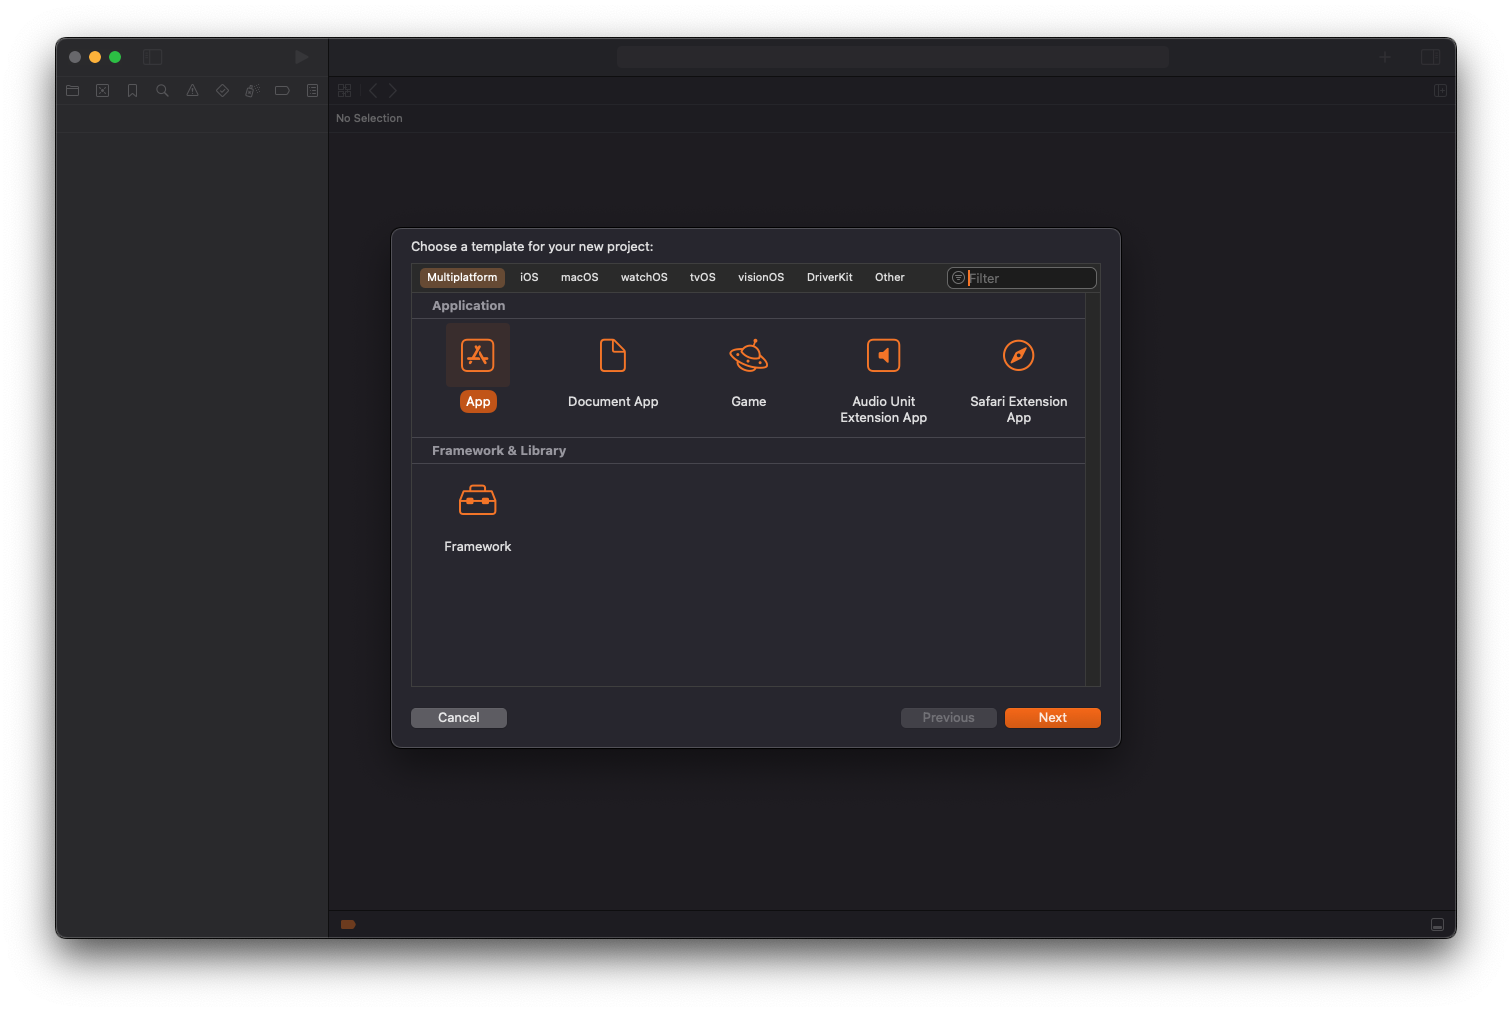Toggle the navigator sidebar

click(x=152, y=57)
